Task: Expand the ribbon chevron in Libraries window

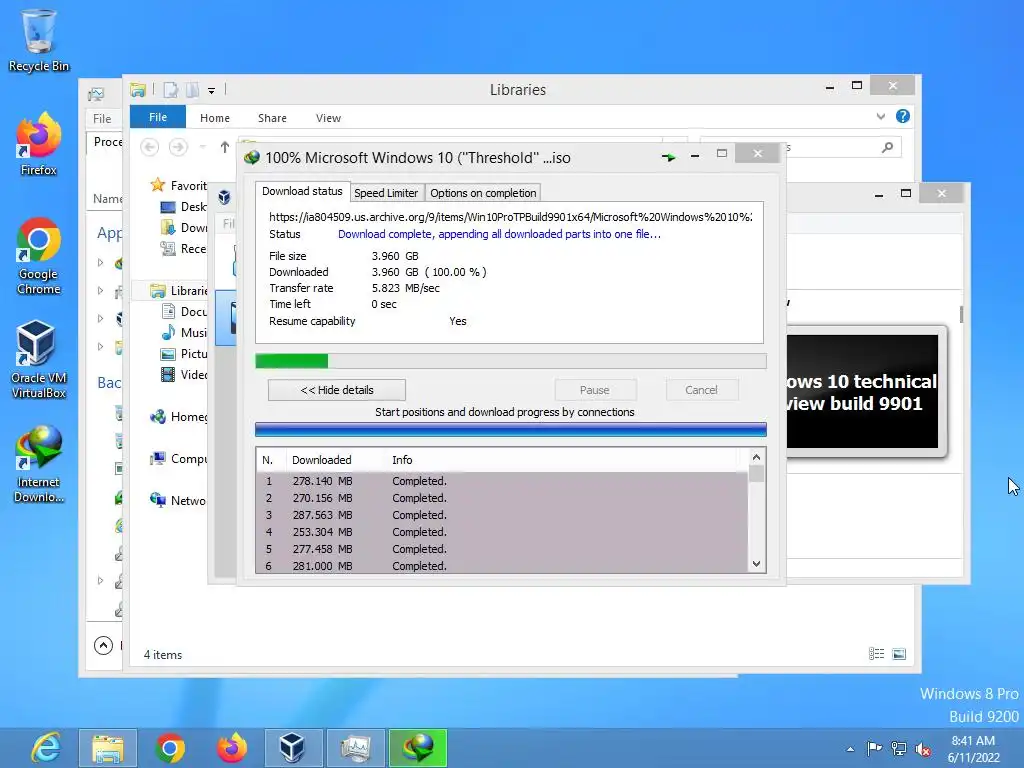Action: (880, 117)
